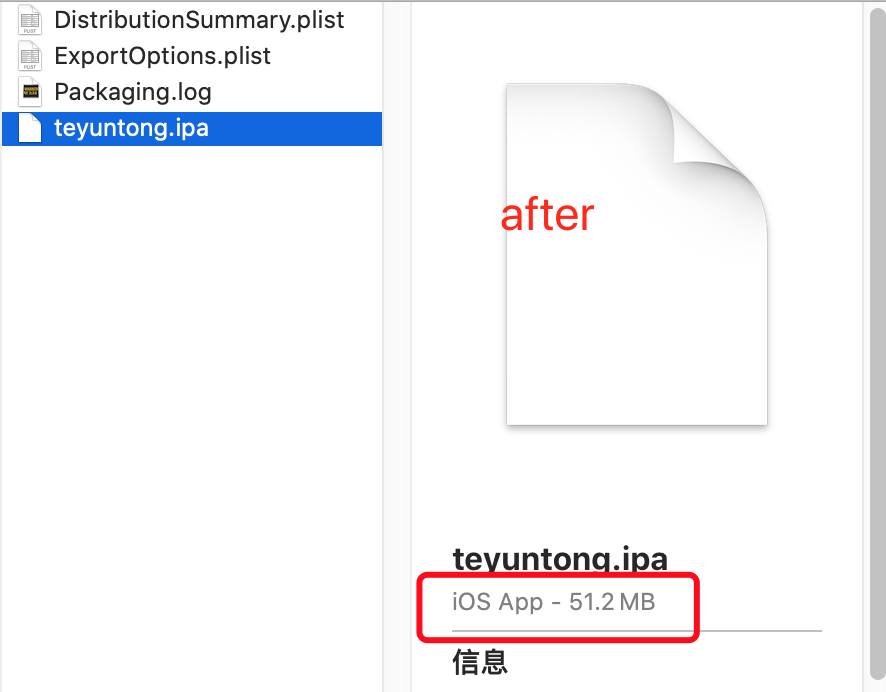Click the large blank document preview thumbnail

[620, 320]
